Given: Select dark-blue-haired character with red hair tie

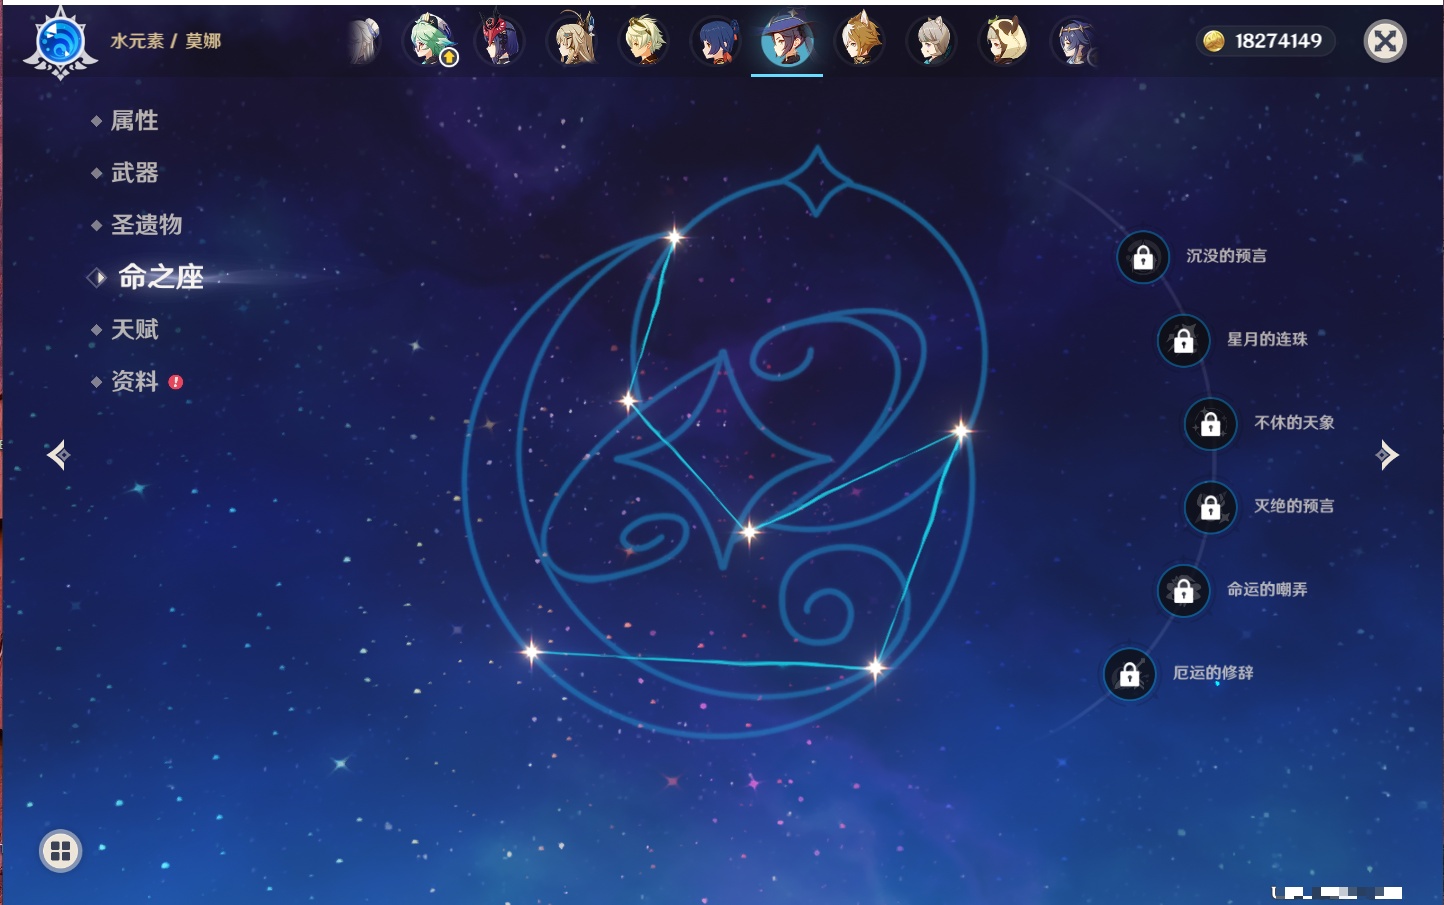Looking at the screenshot, I should pos(716,41).
